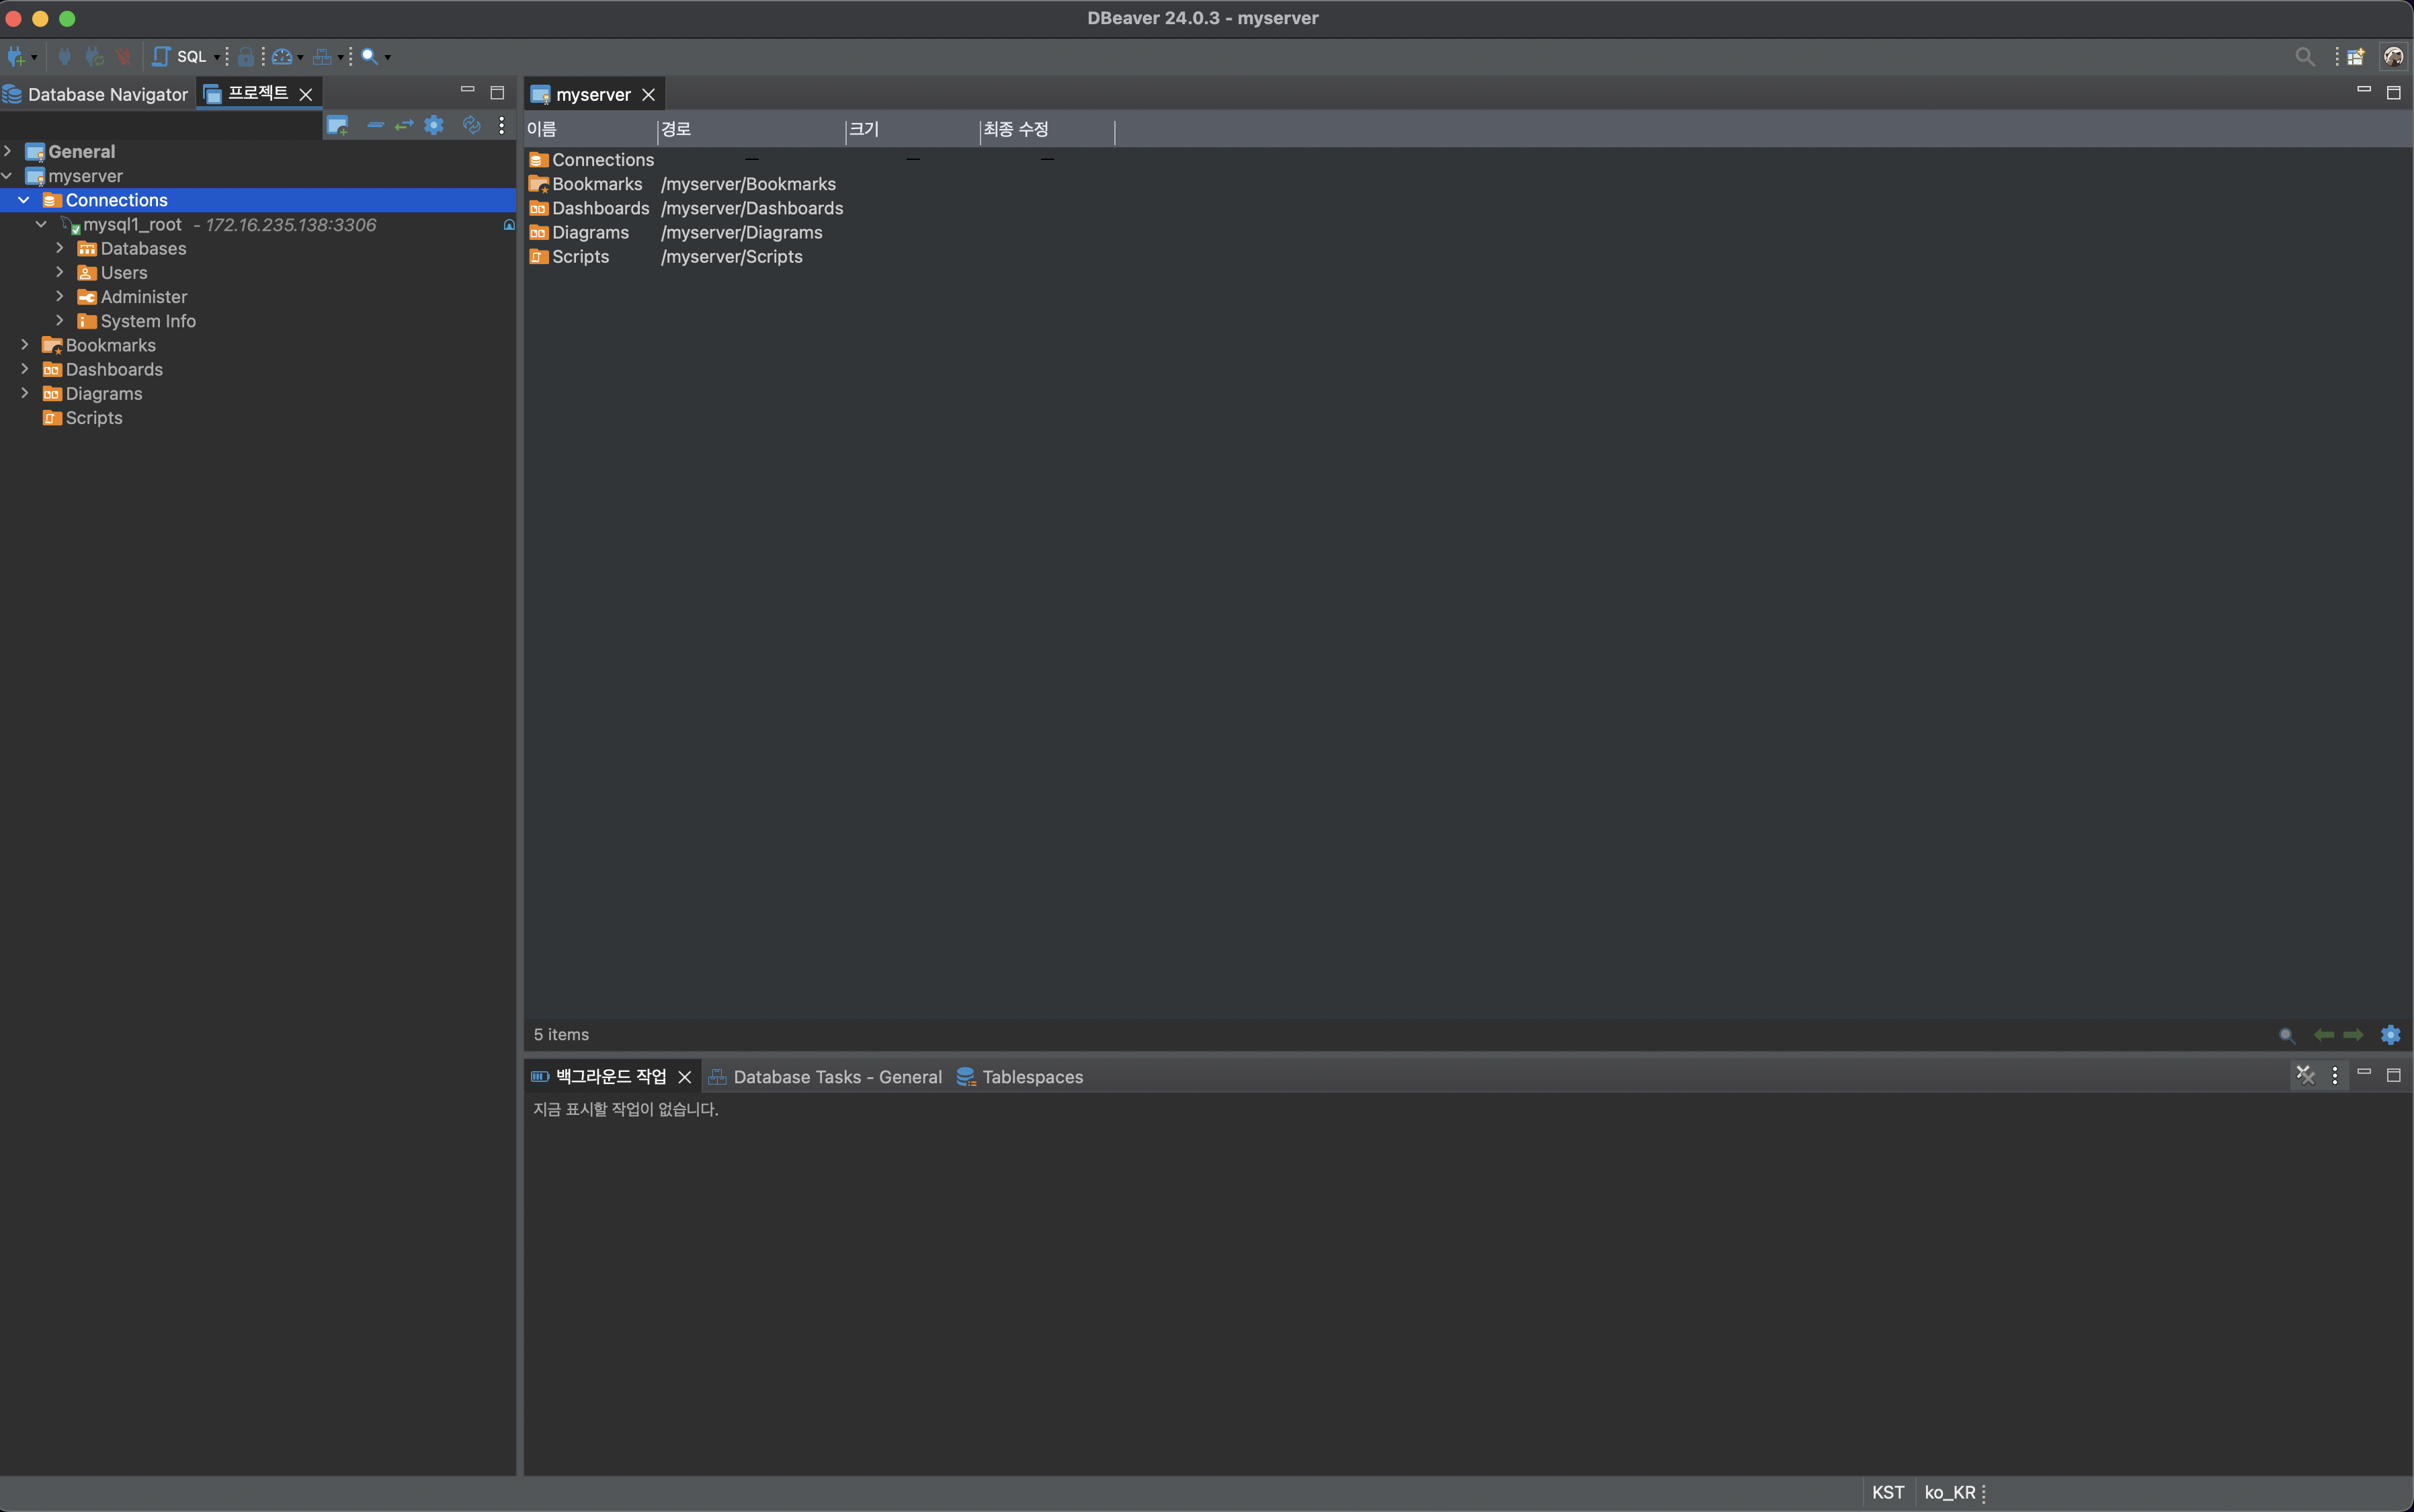Click the lock icon on mysql1_root row

(x=509, y=225)
